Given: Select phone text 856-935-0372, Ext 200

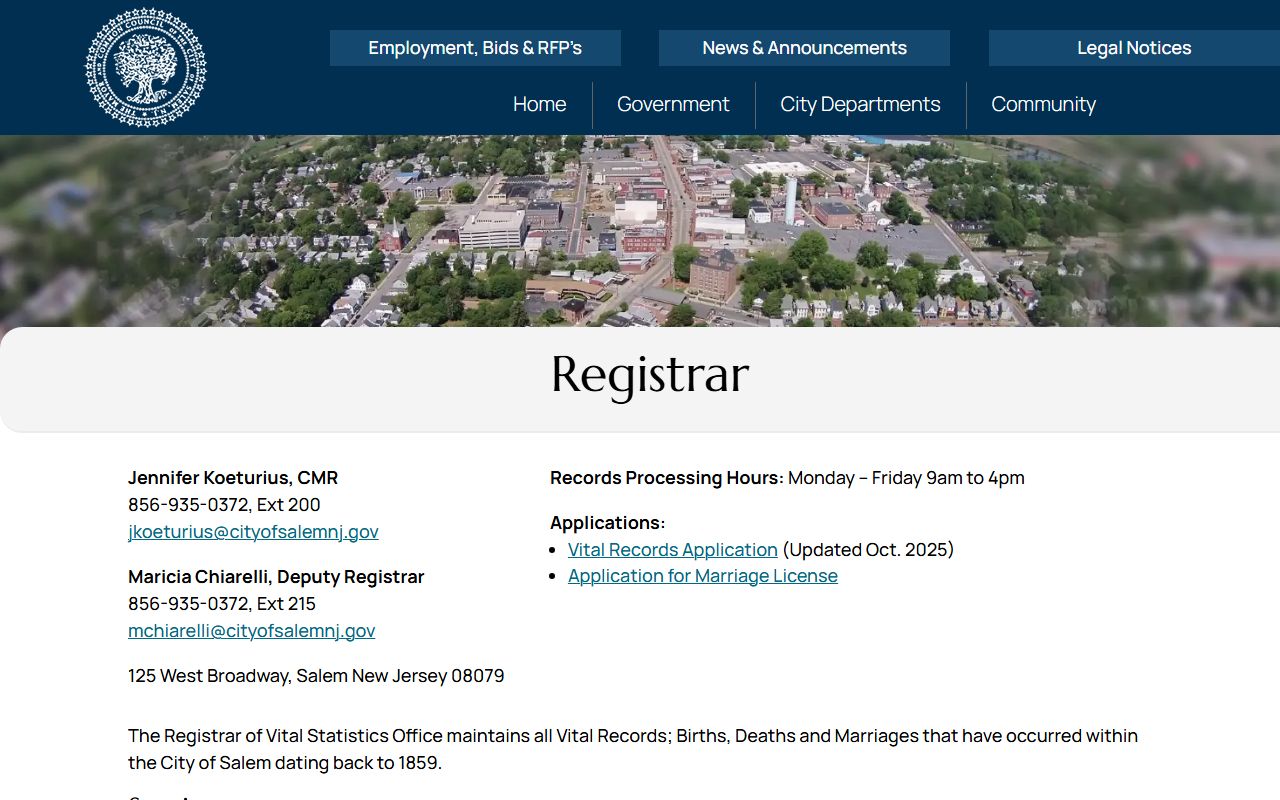Looking at the screenshot, I should click(x=224, y=505).
